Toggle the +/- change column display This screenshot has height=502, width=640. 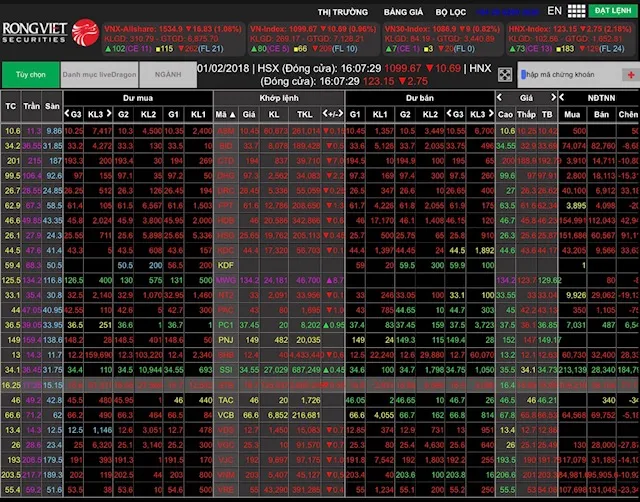333,115
